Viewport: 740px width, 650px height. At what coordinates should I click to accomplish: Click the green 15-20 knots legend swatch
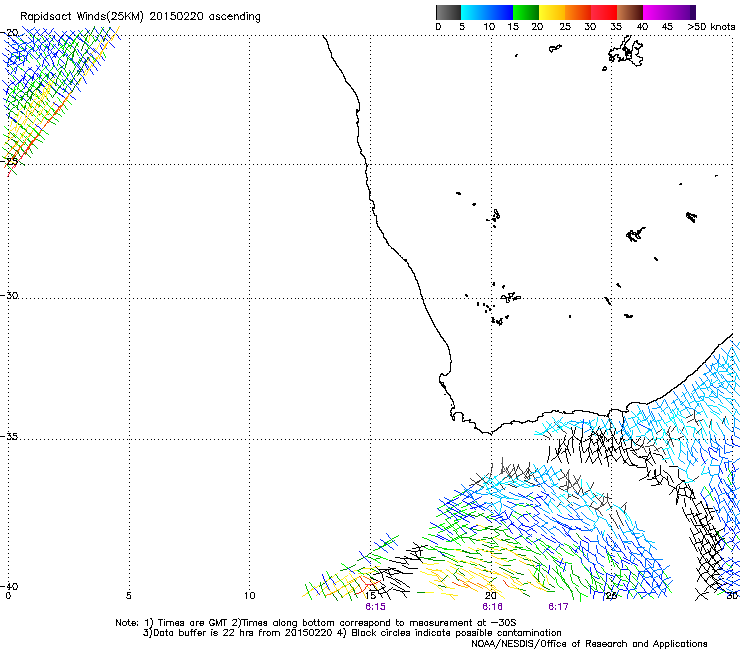(526, 12)
